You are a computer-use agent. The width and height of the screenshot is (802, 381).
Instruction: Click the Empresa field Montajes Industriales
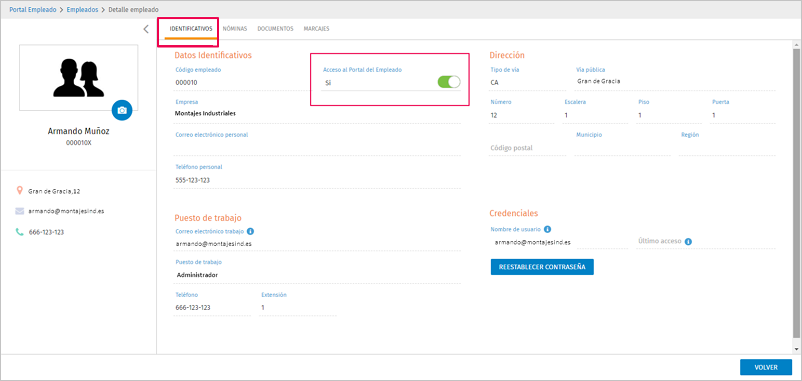tap(317, 114)
